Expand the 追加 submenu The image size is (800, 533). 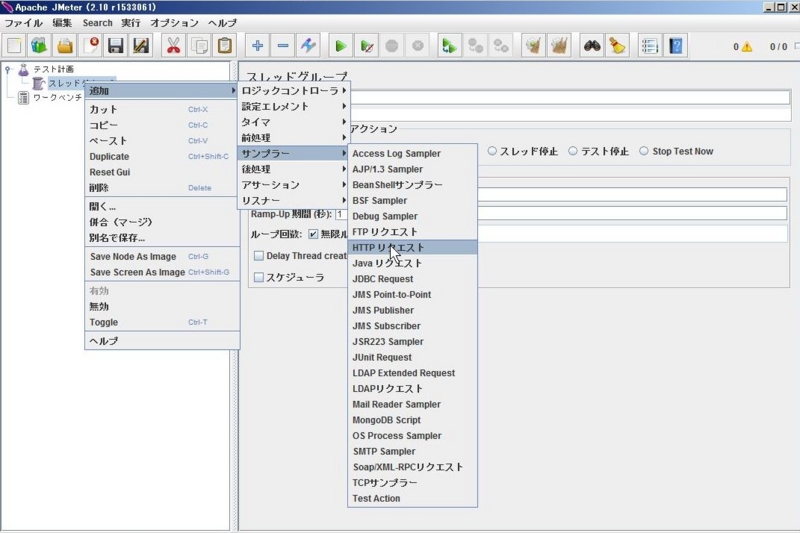click(x=162, y=91)
